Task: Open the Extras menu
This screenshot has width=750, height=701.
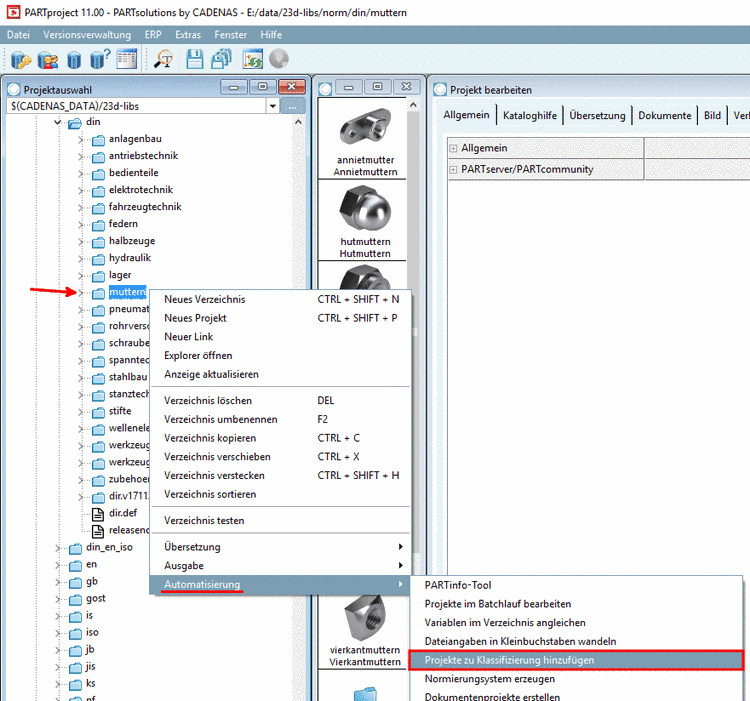Action: 188,34
